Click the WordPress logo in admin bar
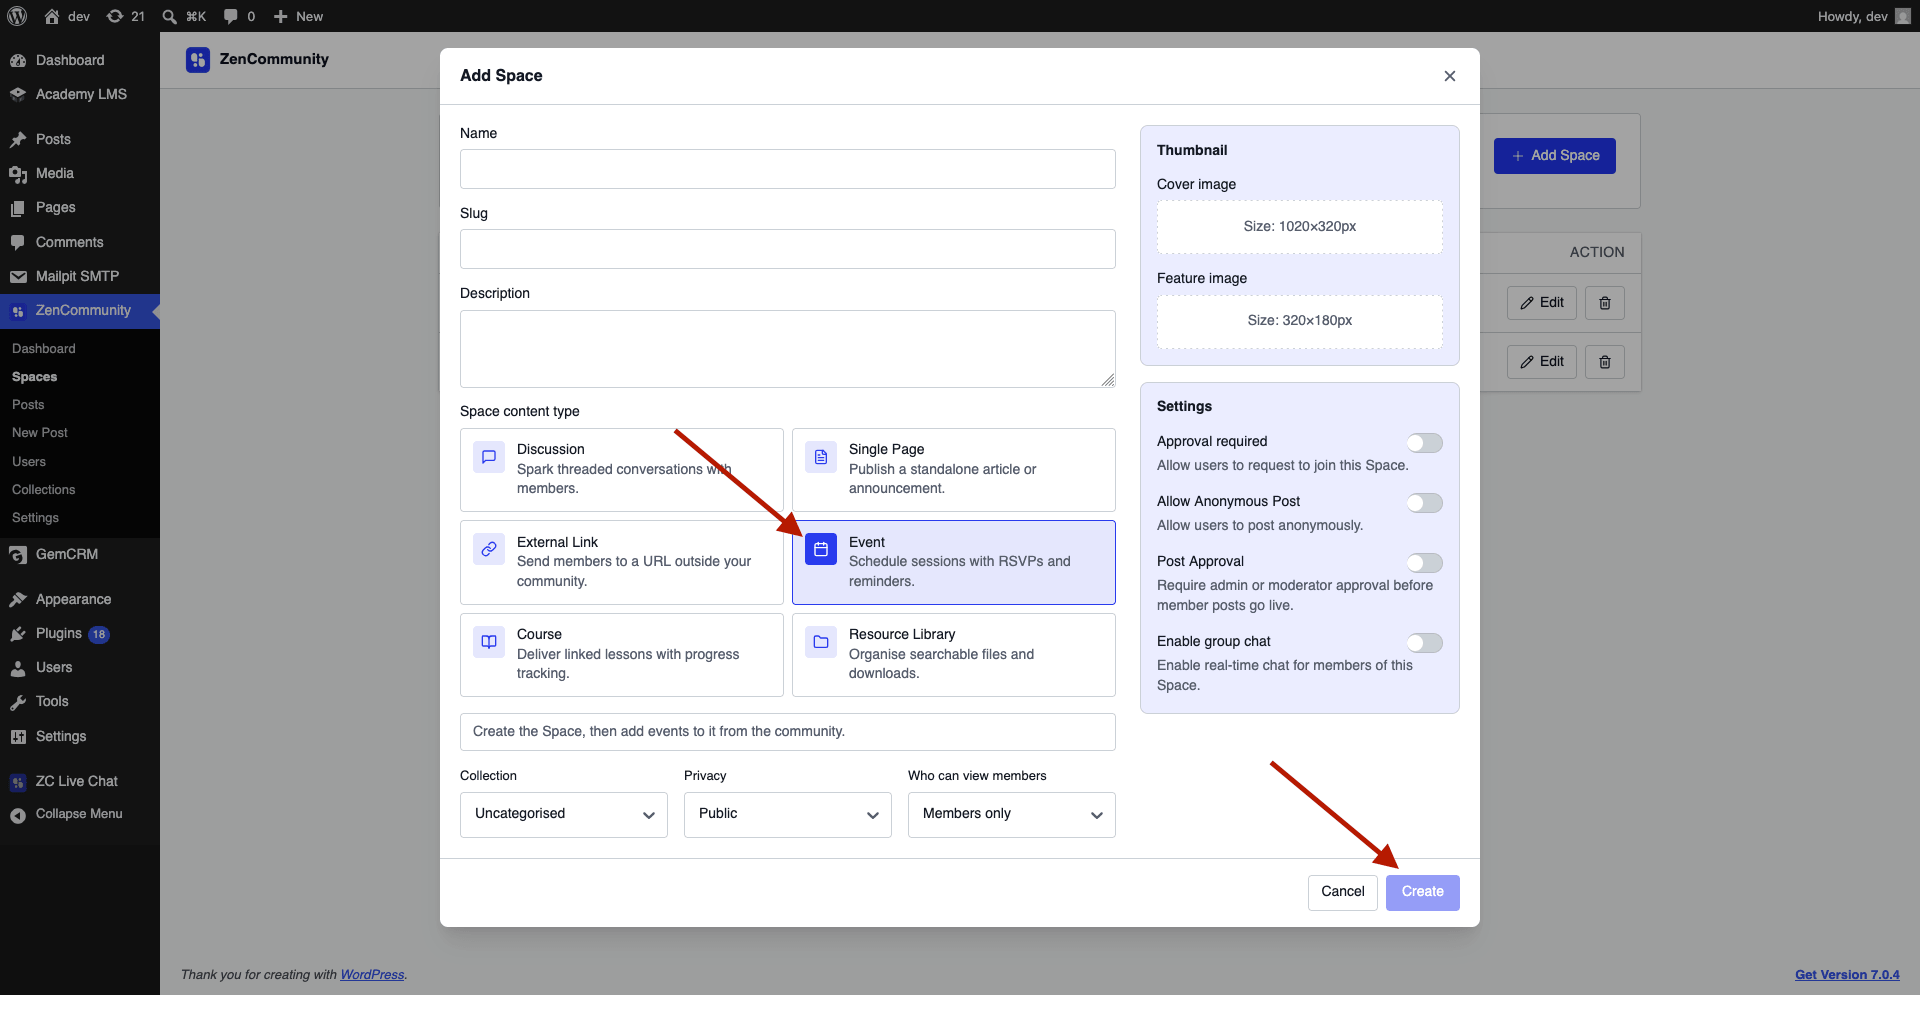This screenshot has width=1920, height=1018. [17, 16]
